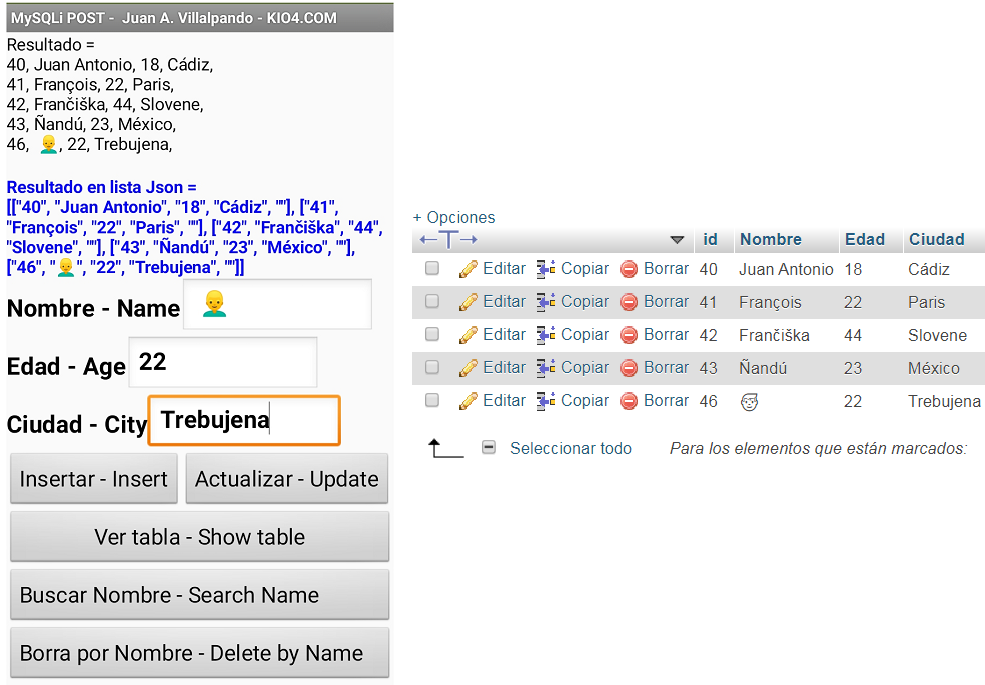Click the Seleccionar todo link
985x685 pixels.
point(570,448)
